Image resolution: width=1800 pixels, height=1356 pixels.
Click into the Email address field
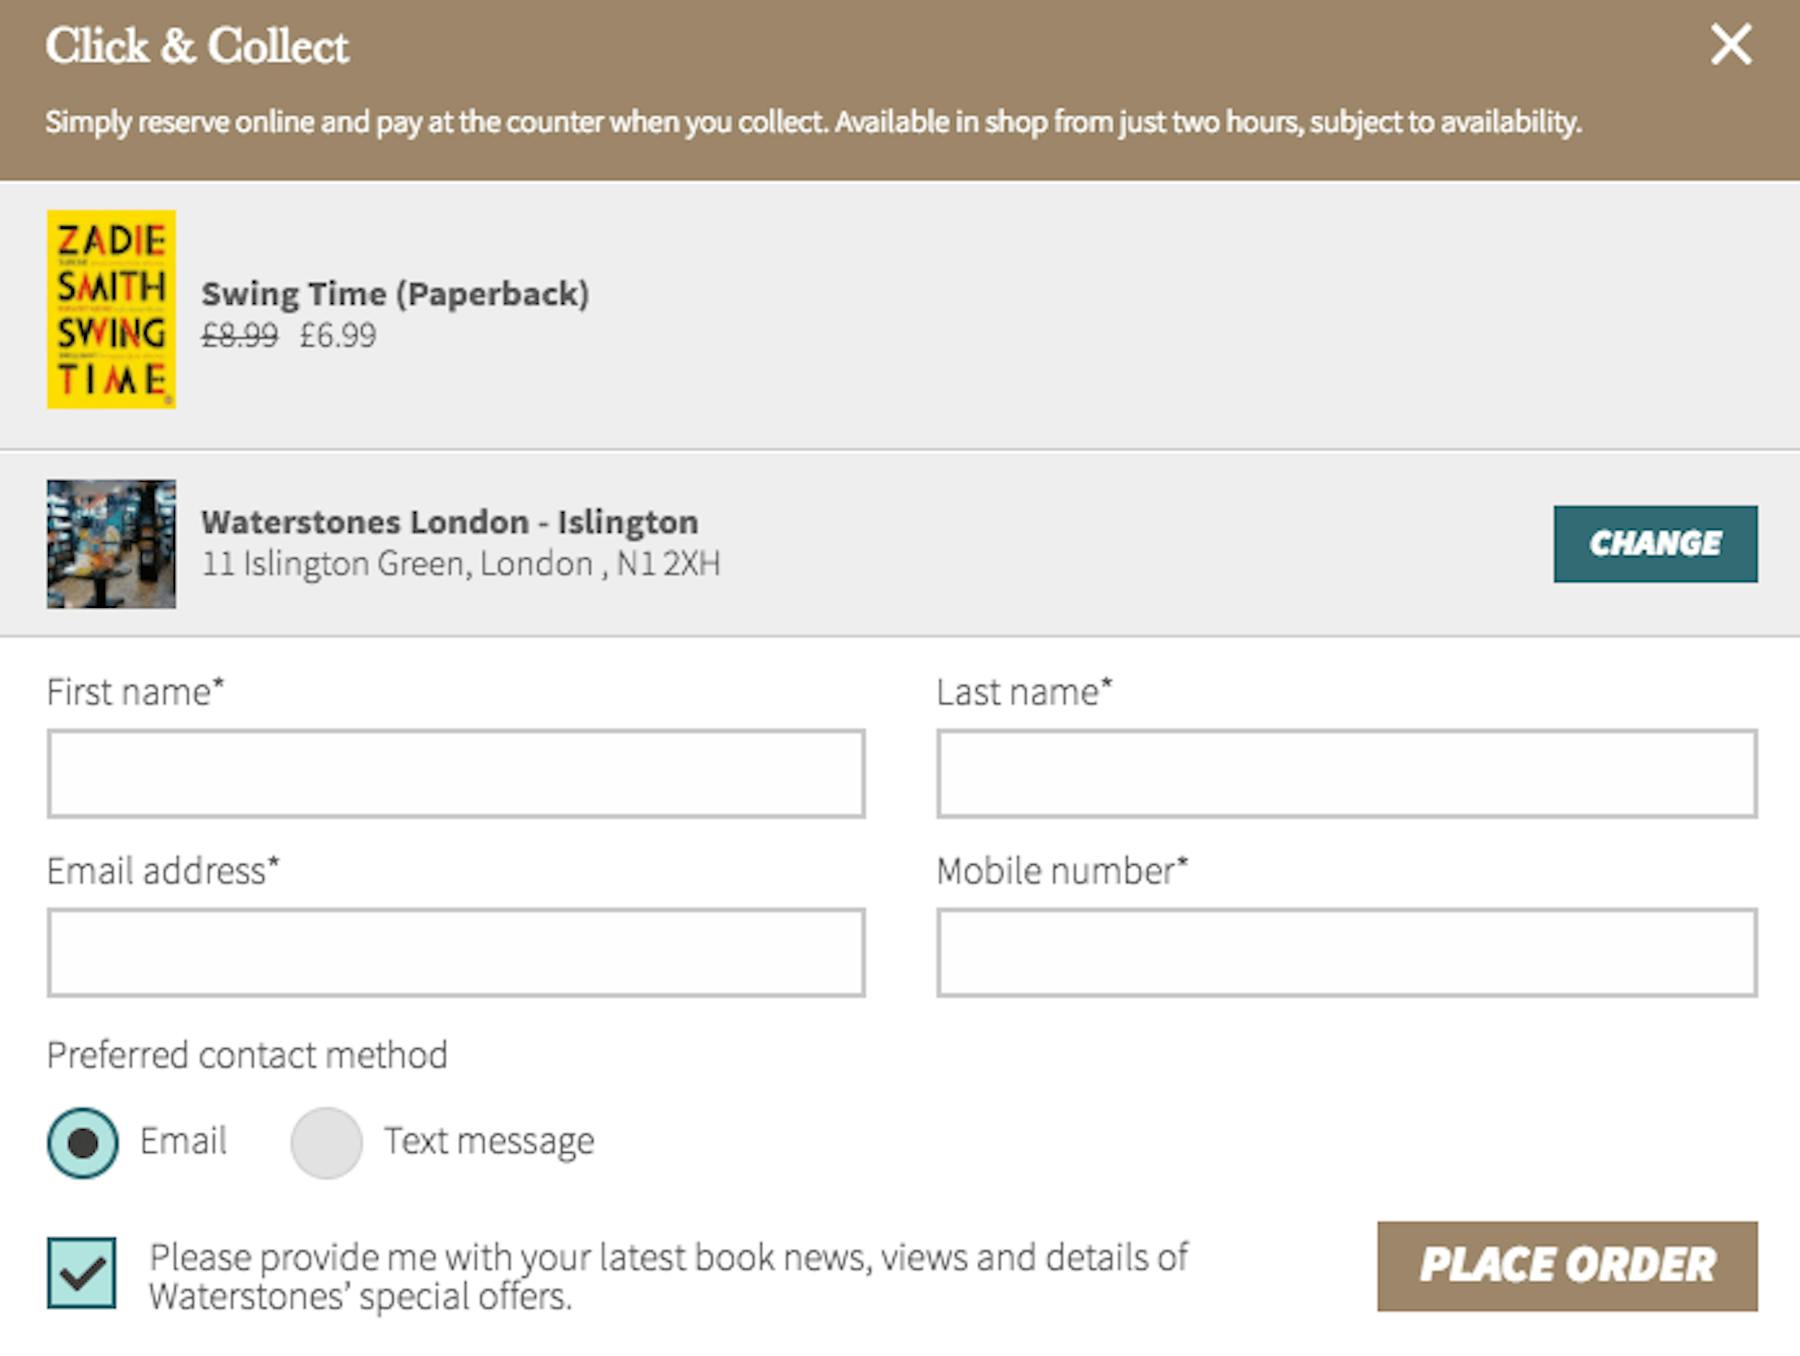tap(456, 953)
